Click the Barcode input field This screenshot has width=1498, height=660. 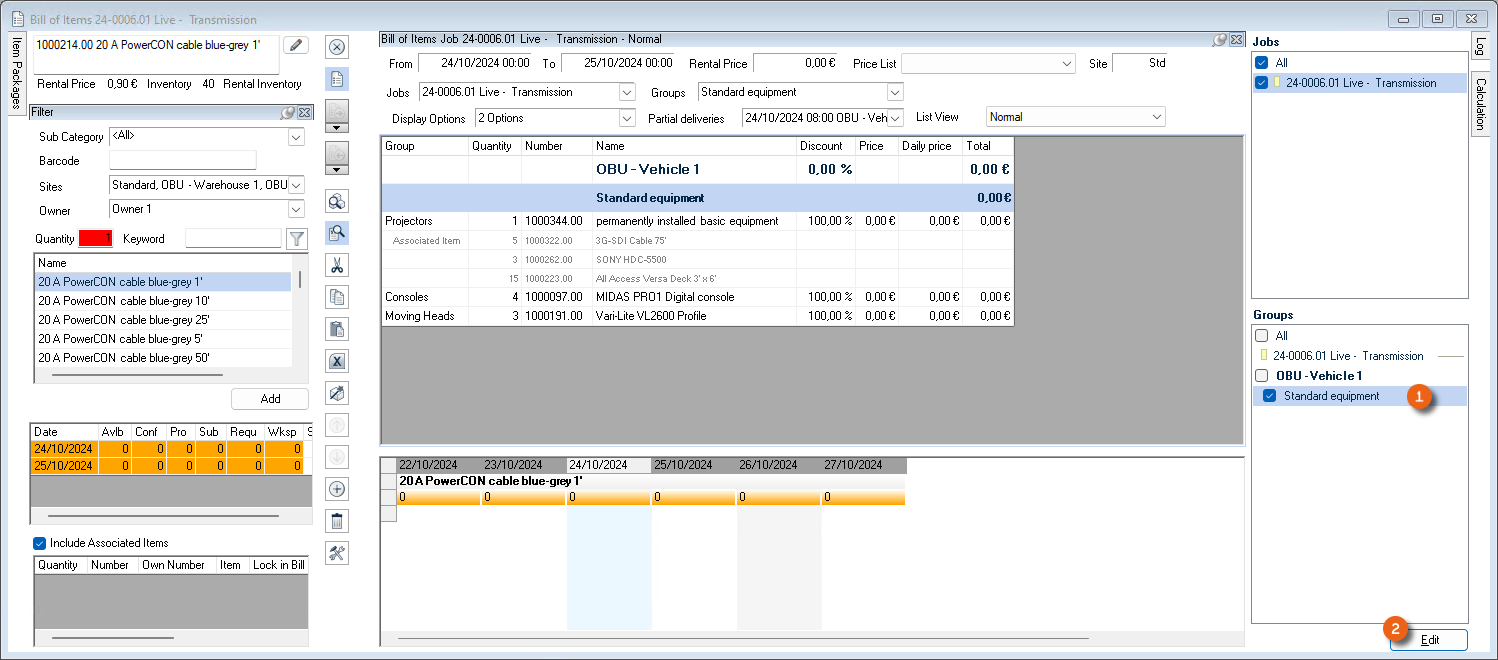pos(182,161)
